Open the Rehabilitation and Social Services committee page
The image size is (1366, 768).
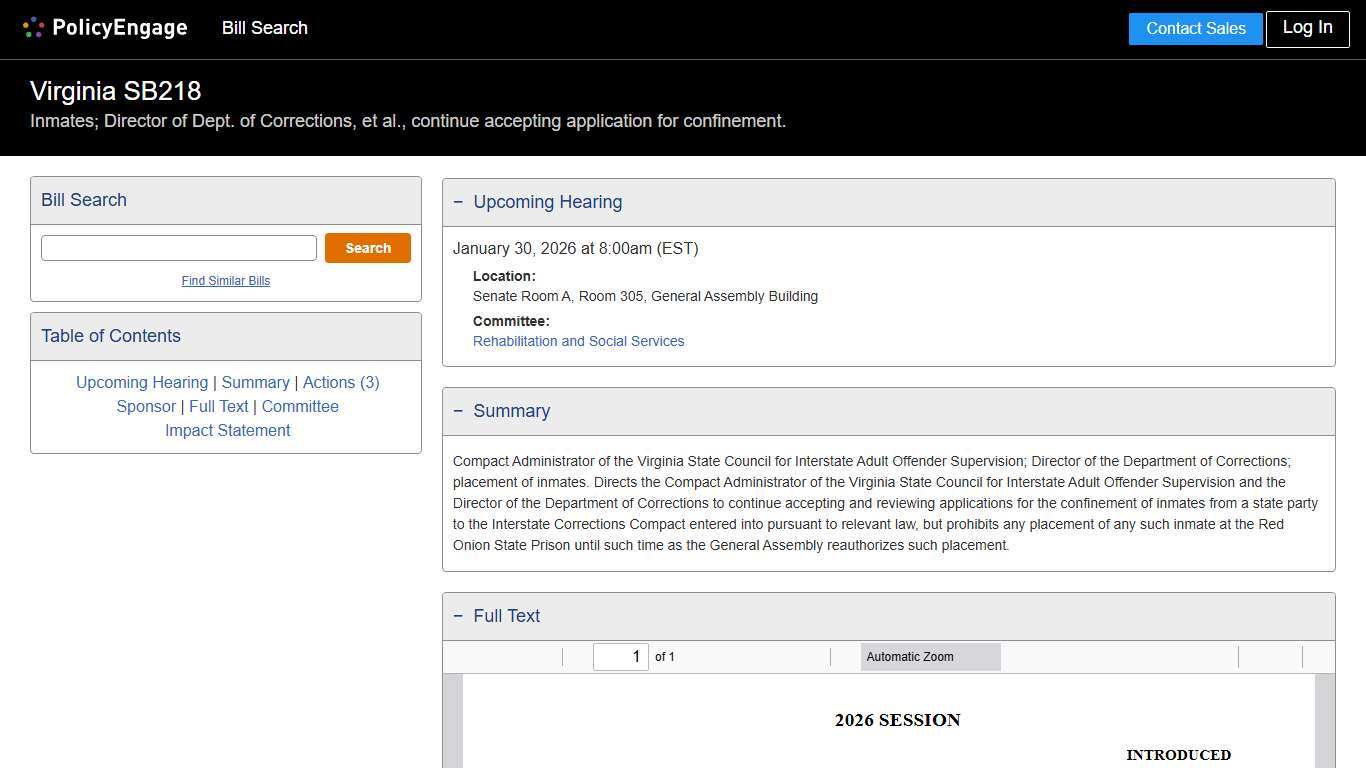(578, 341)
